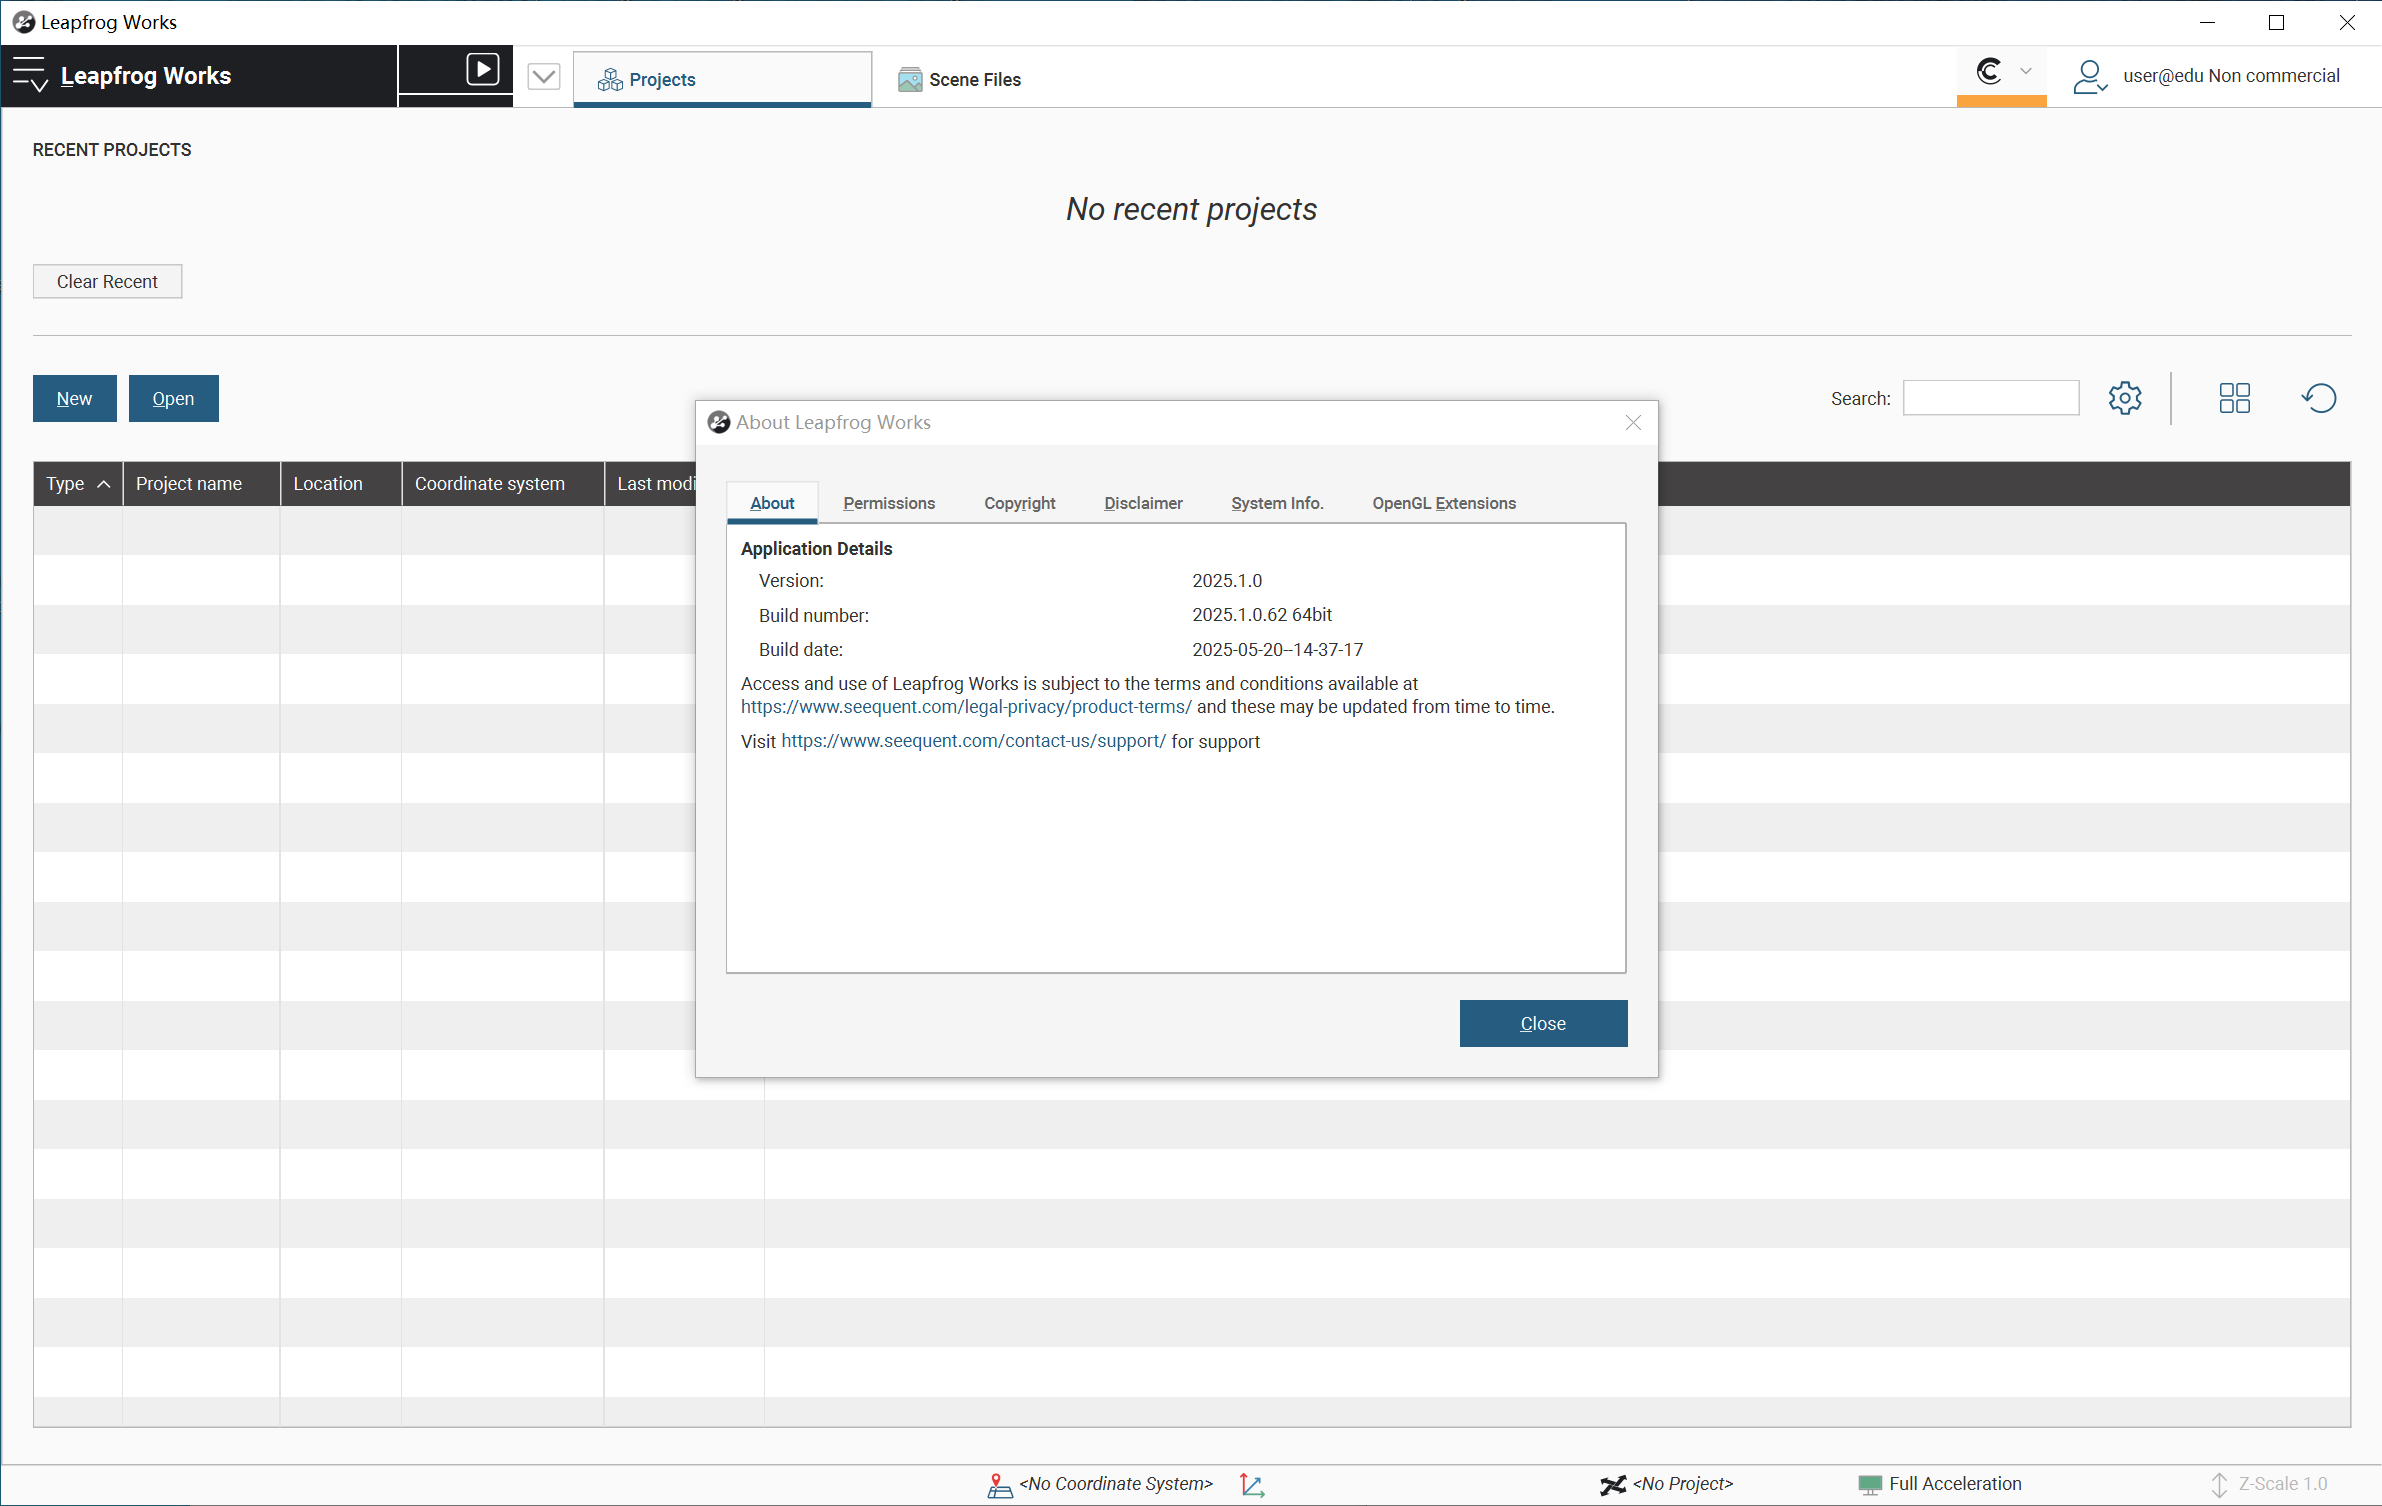This screenshot has height=1506, width=2382.
Task: Click the version value 2025.1.0
Action: (x=1227, y=581)
